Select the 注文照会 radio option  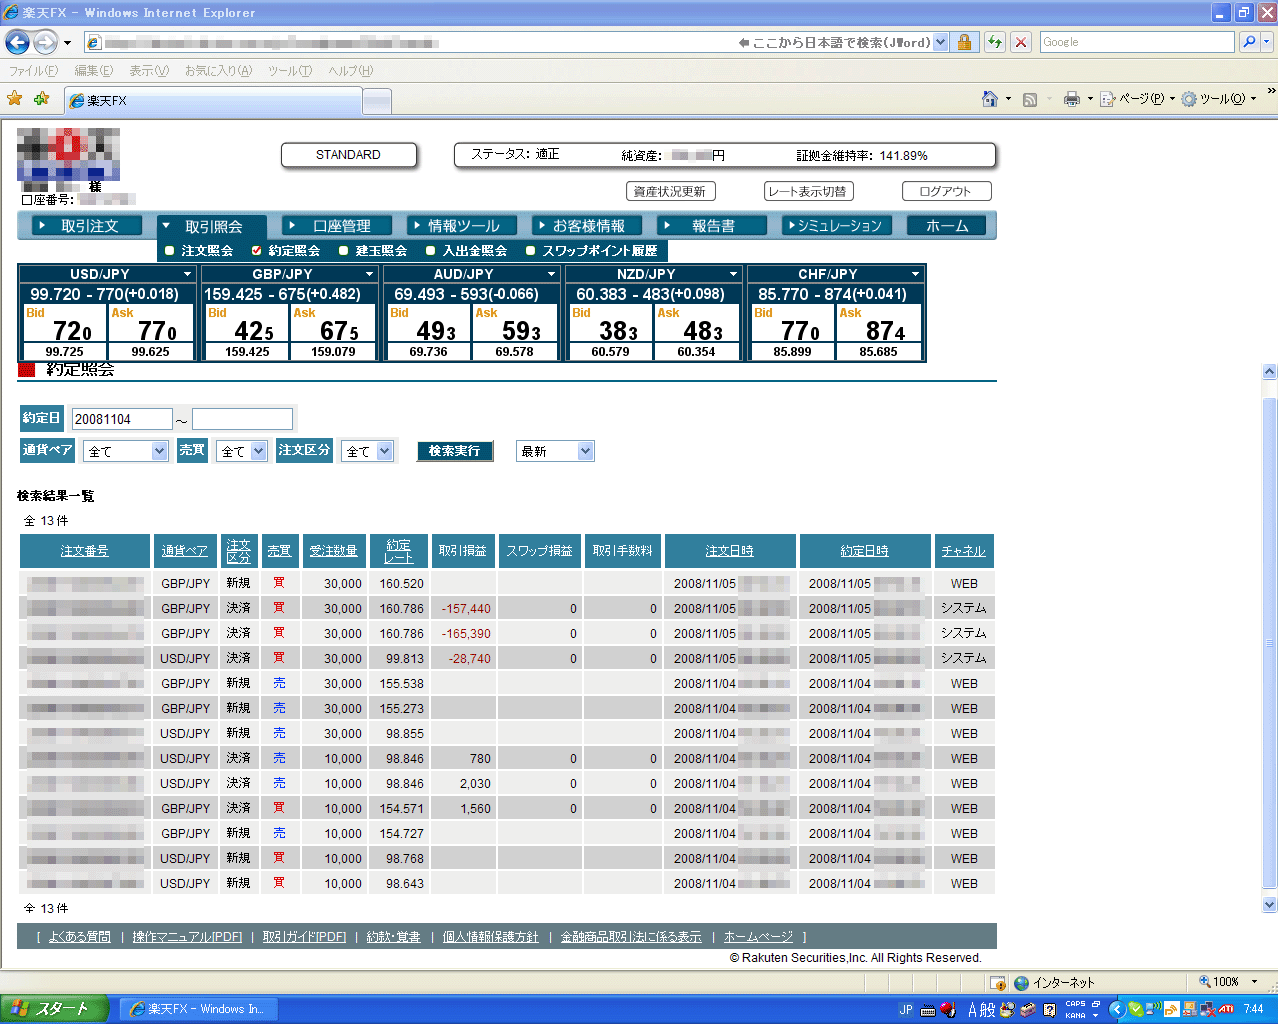[x=170, y=251]
